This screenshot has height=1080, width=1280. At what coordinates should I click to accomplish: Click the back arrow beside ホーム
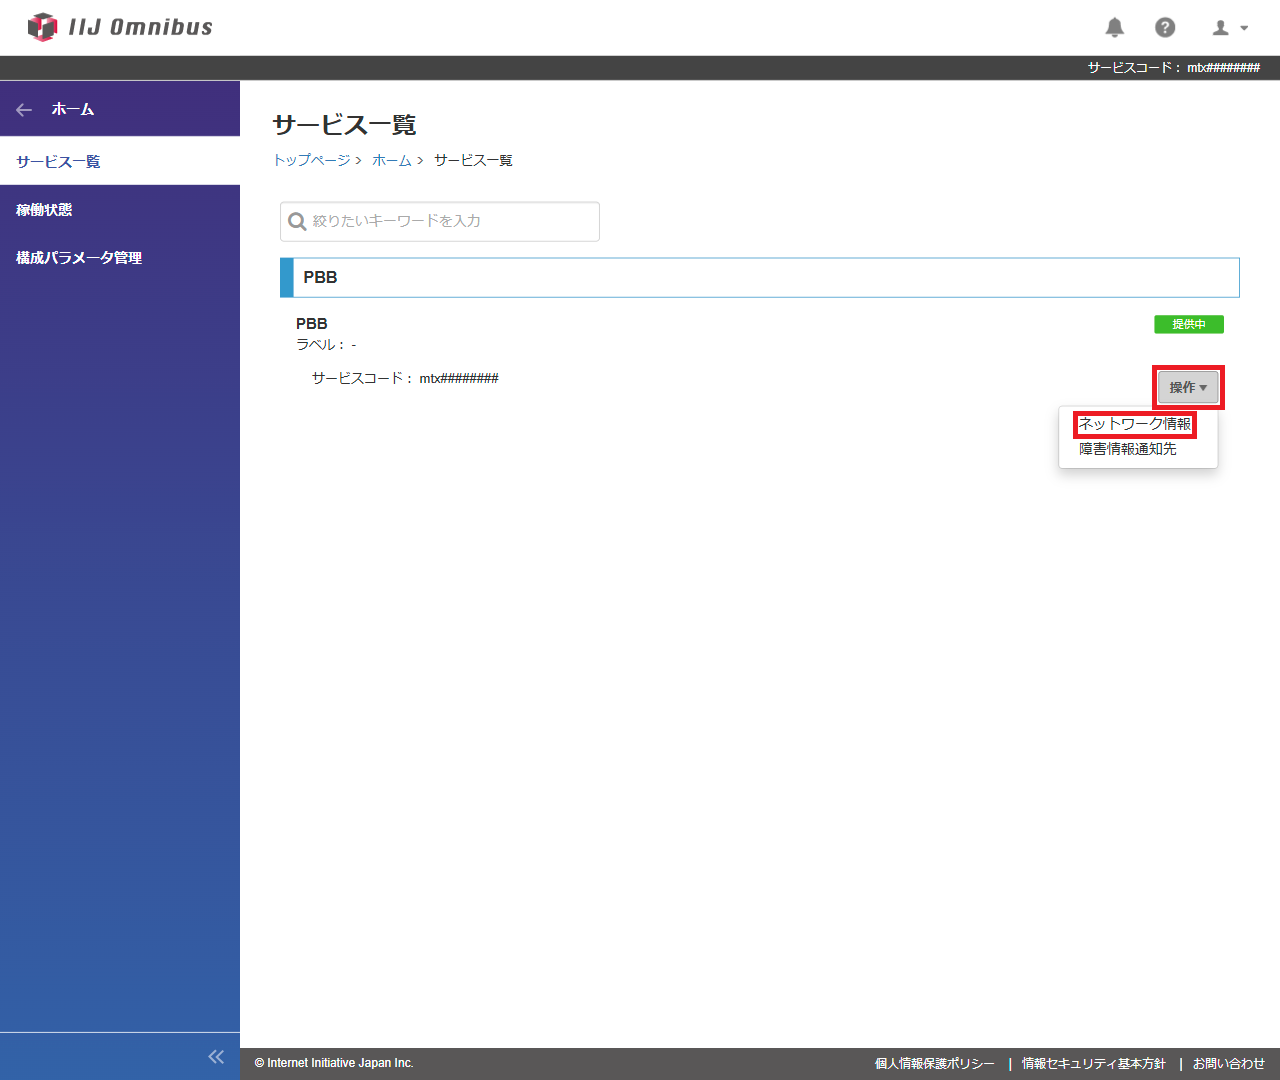tap(25, 110)
